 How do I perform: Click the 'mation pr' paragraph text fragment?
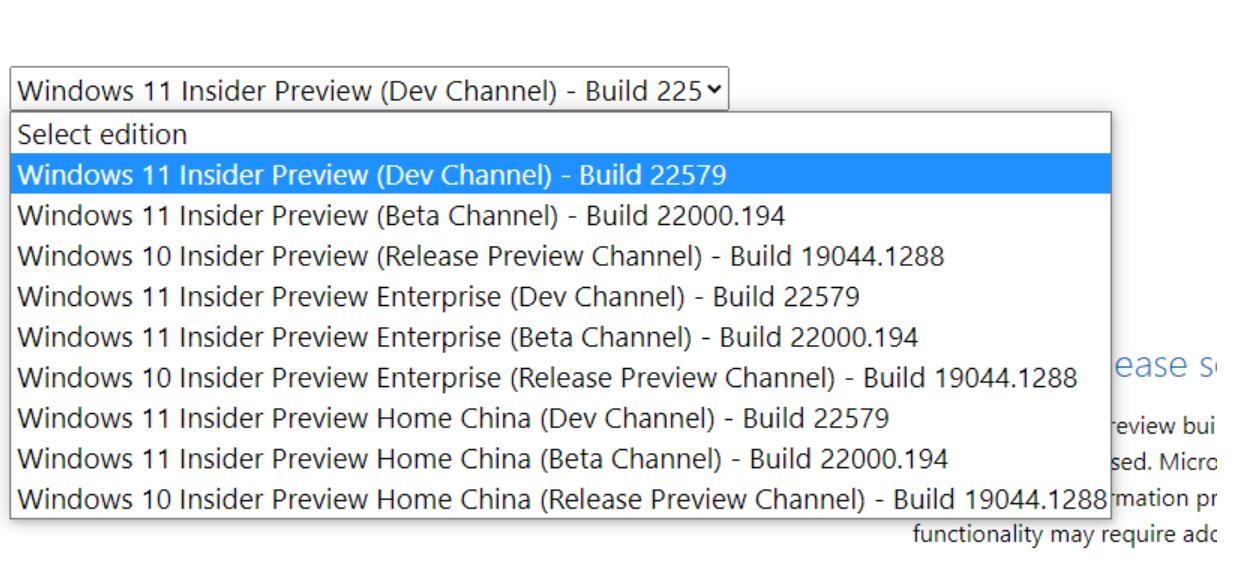tap(1164, 498)
